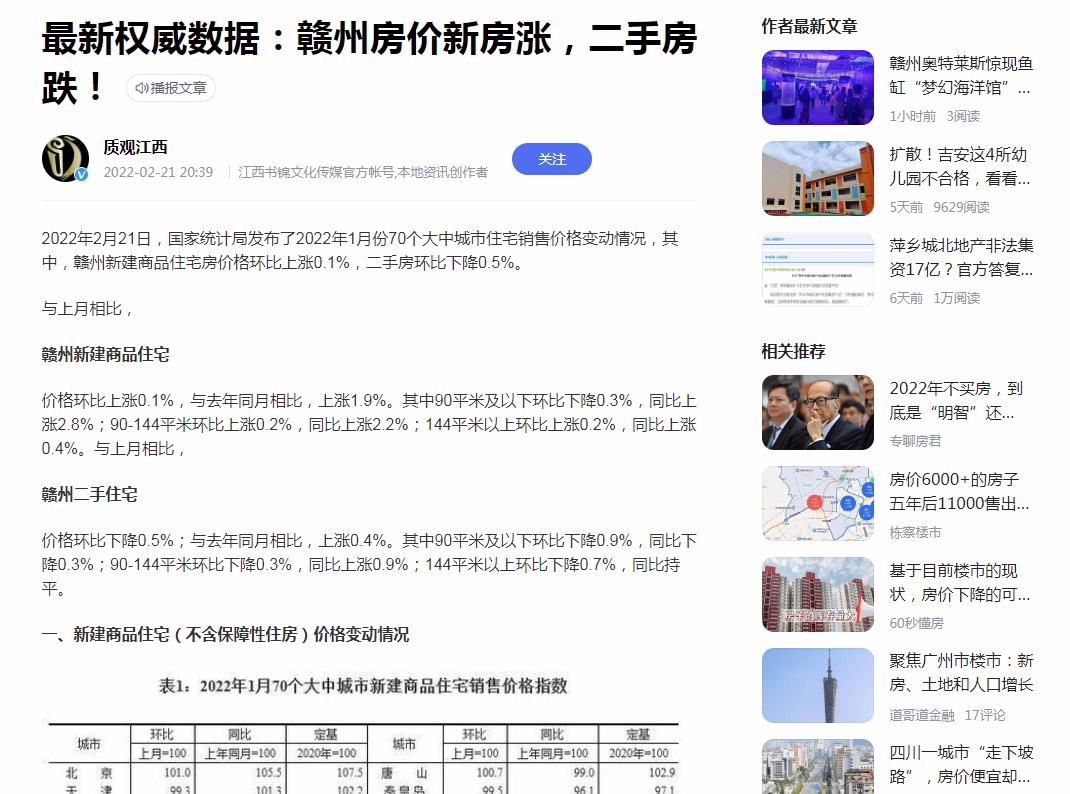This screenshot has height=794, width=1070.
Task: Click the 17评论 comment count
Action: click(985, 715)
